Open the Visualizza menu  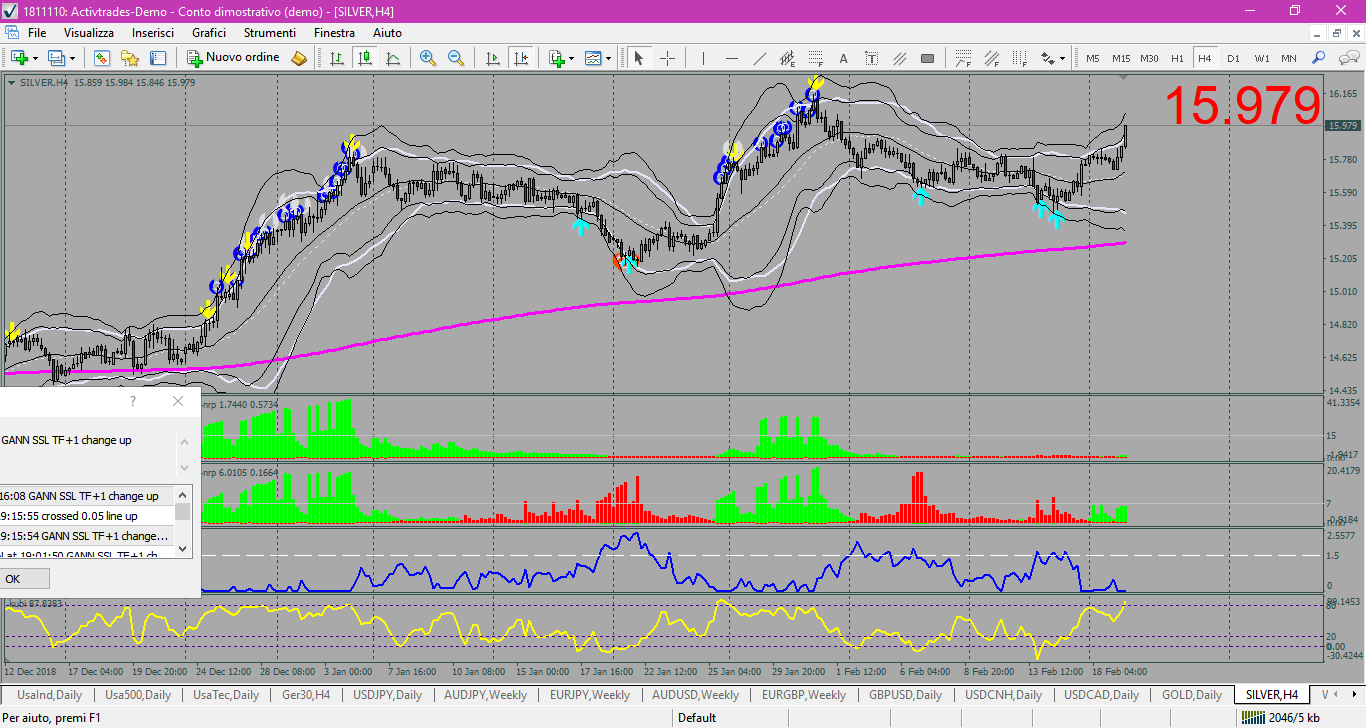pos(89,33)
